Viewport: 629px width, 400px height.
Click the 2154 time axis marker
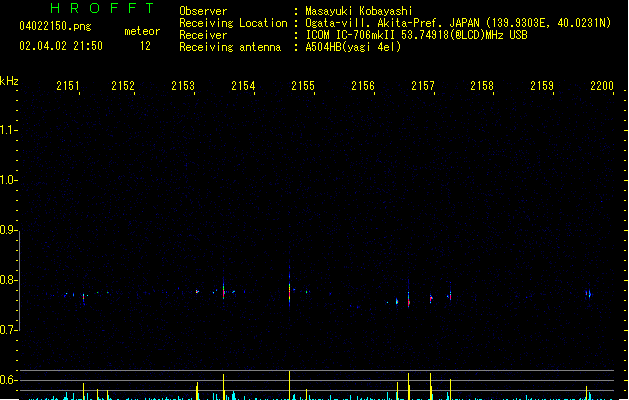243,85
